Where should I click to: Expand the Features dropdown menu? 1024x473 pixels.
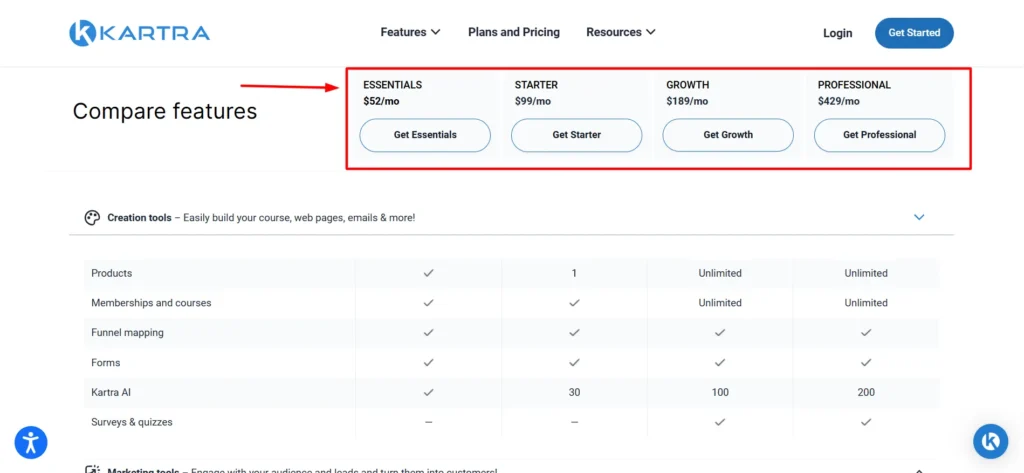(x=410, y=32)
